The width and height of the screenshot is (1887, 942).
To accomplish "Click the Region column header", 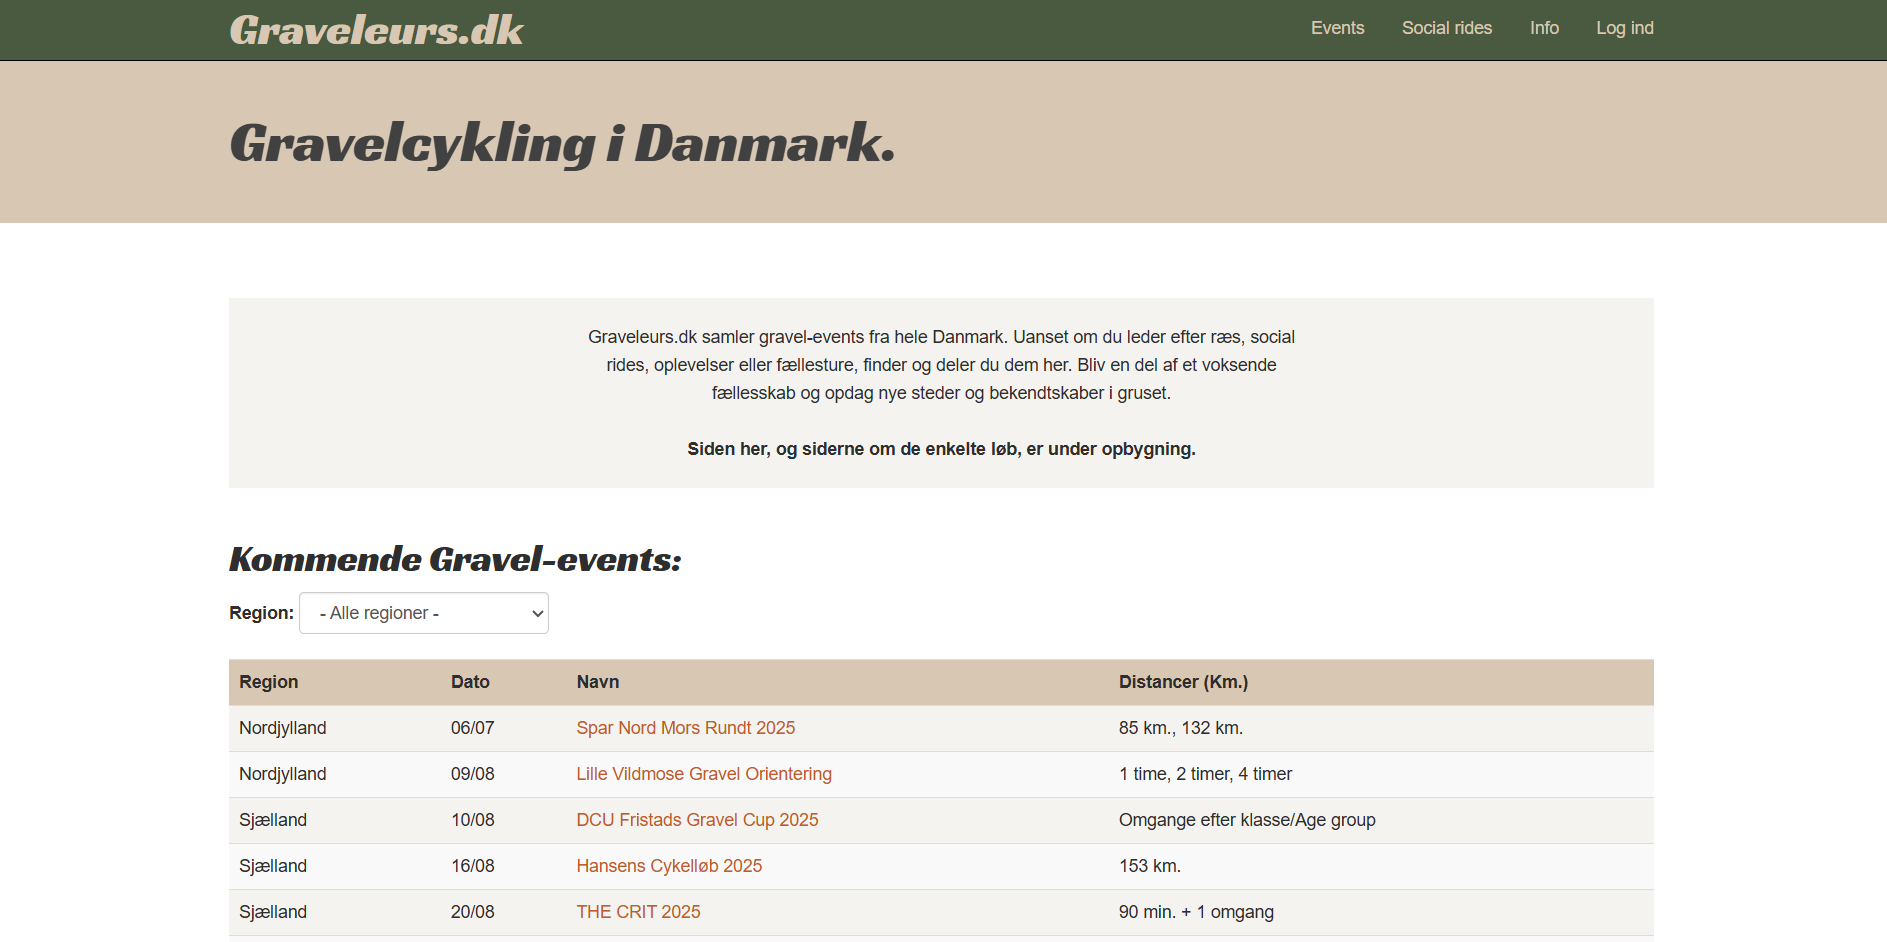I will pyautogui.click(x=268, y=682).
